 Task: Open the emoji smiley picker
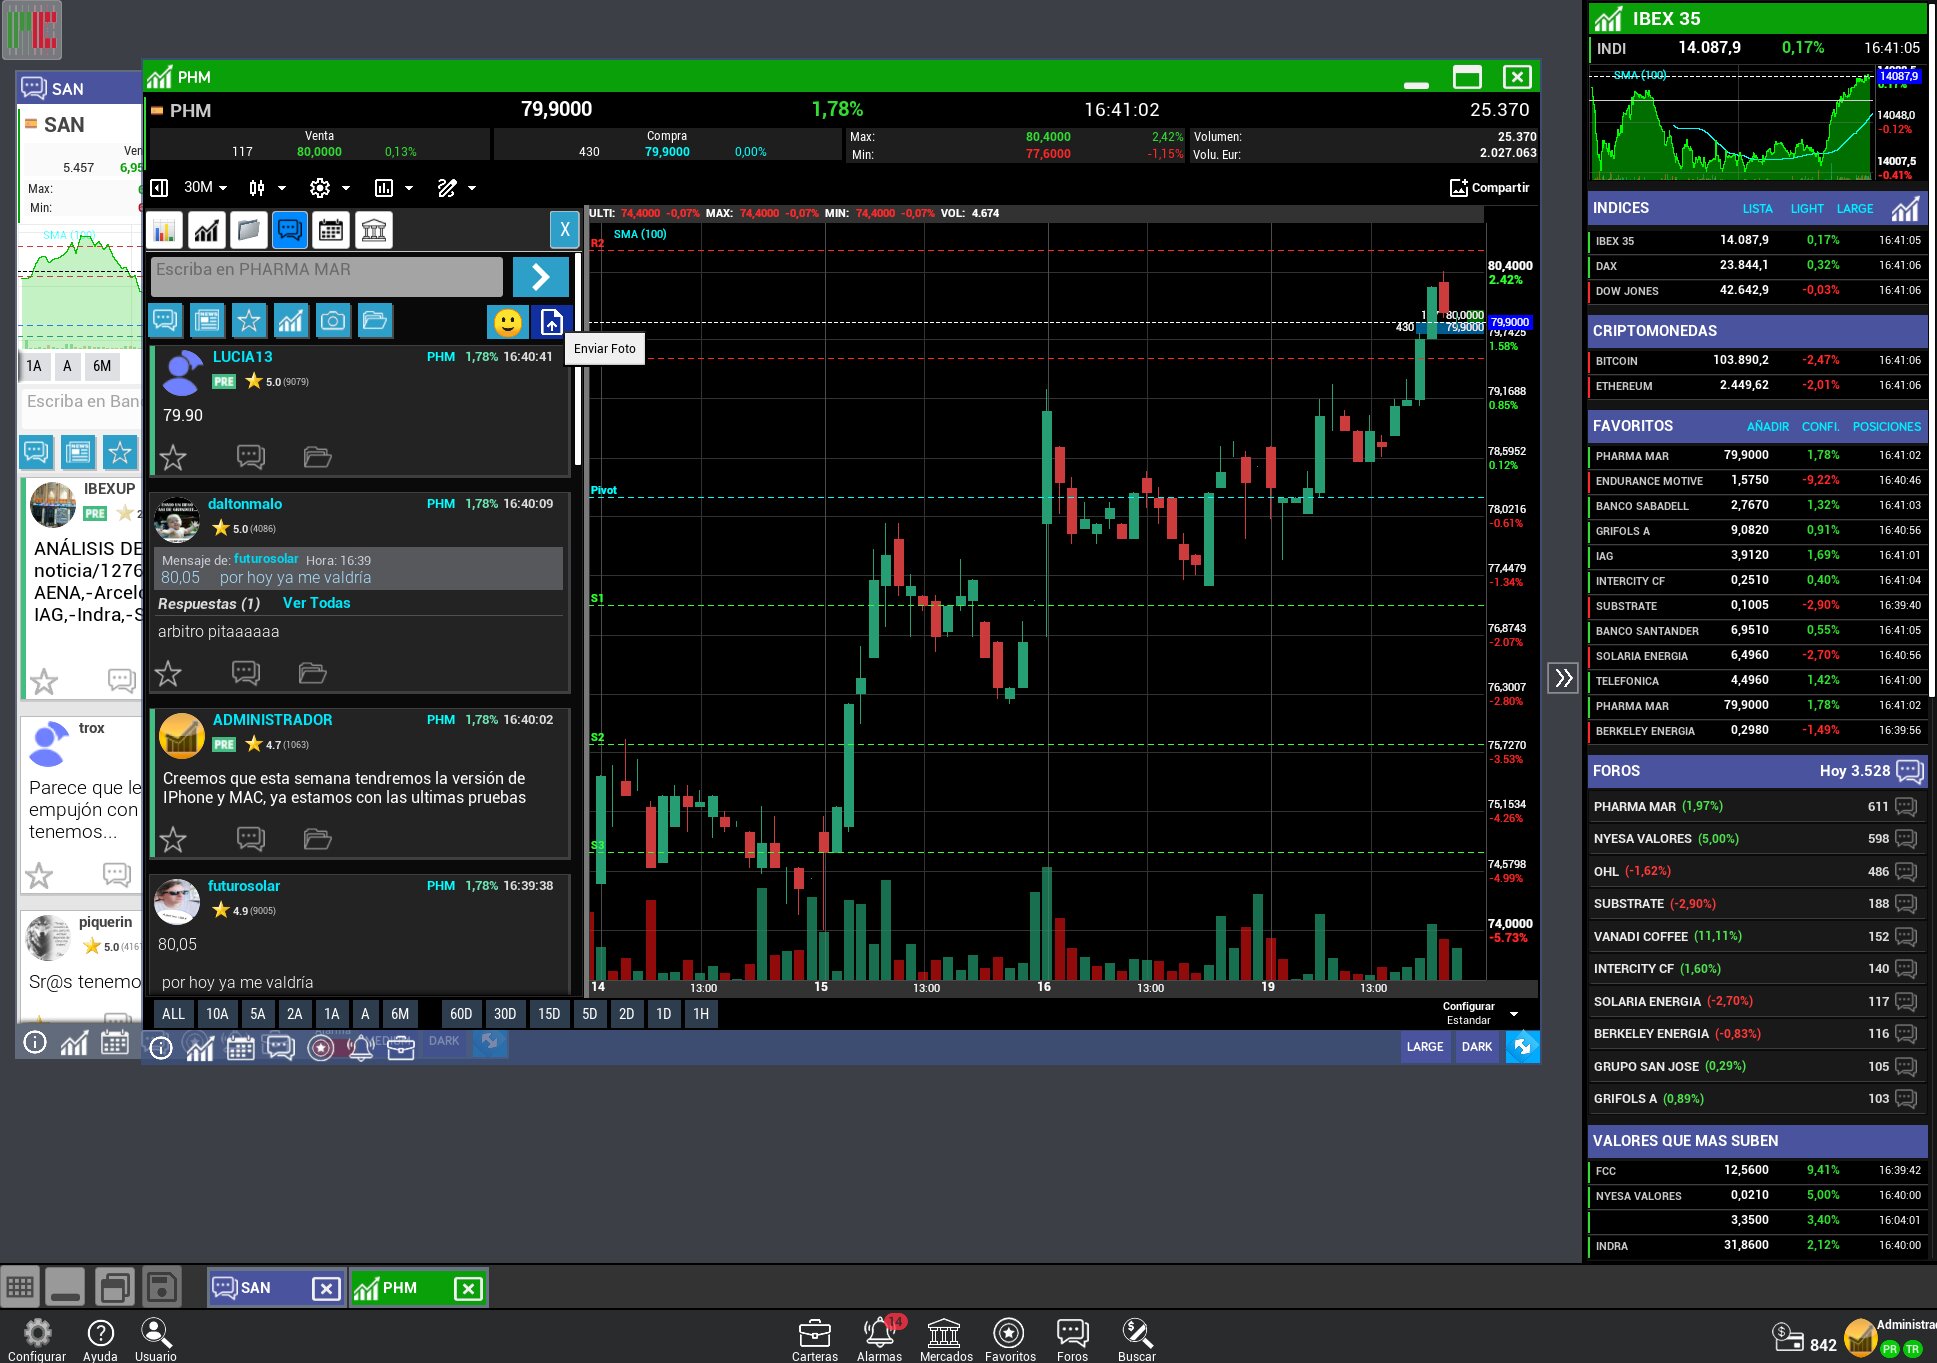click(x=508, y=322)
